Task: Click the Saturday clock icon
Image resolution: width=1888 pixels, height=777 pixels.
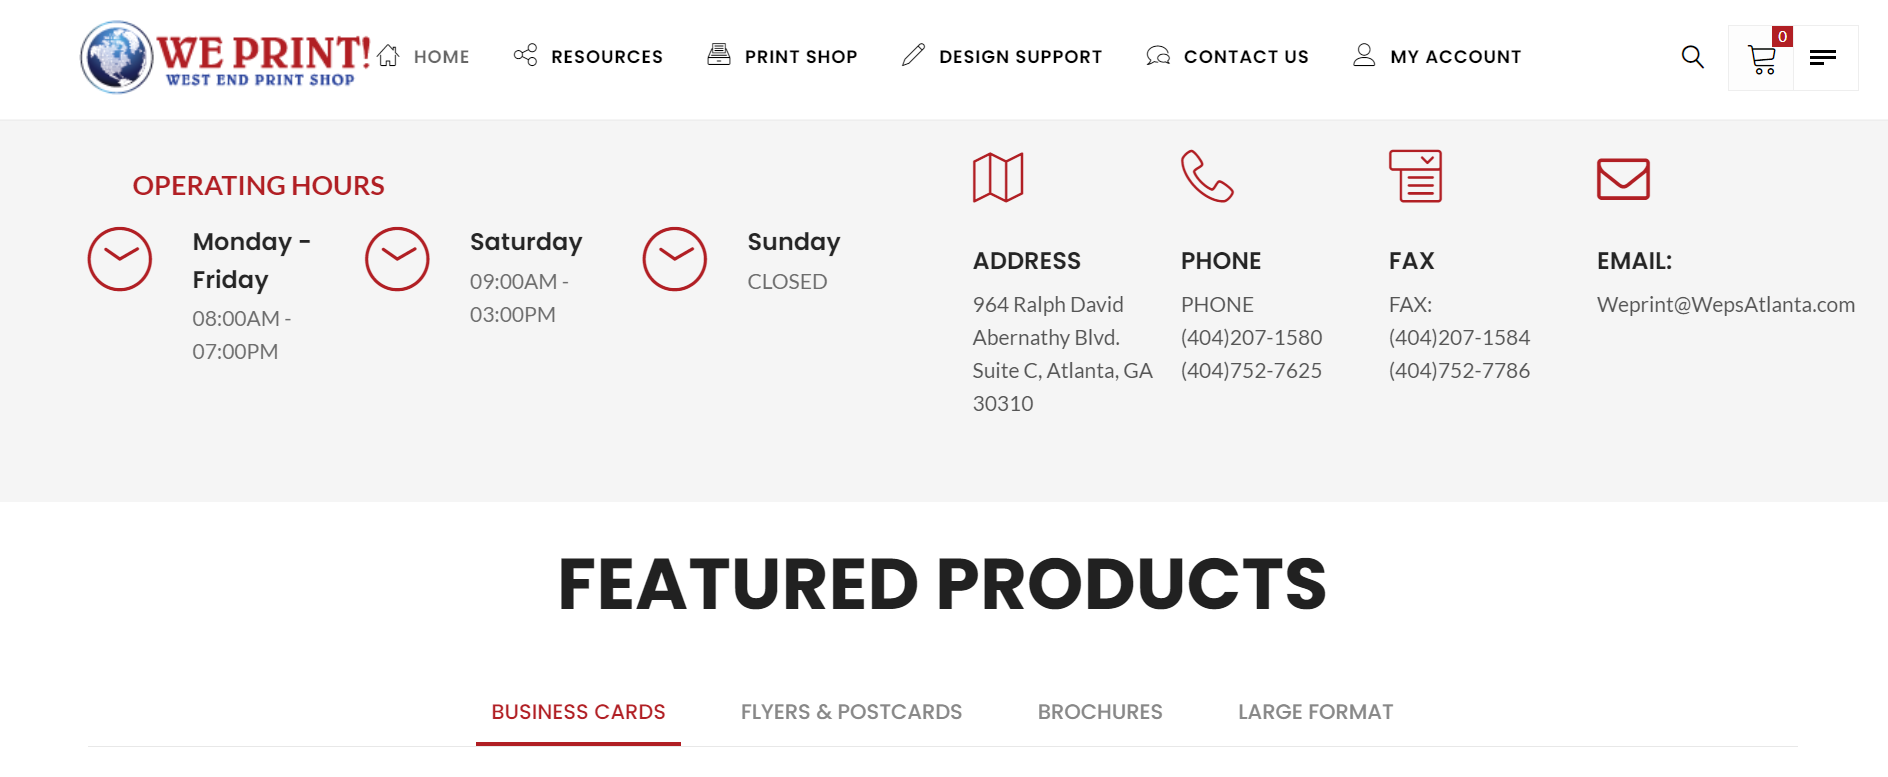Action: pos(397,259)
